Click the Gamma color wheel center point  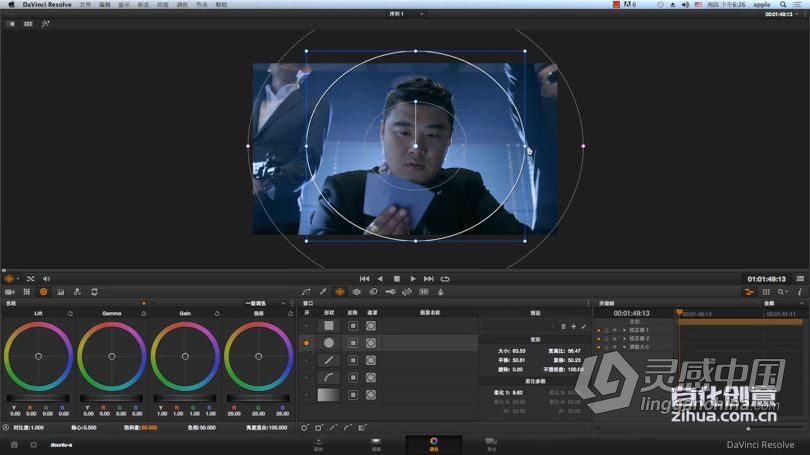click(x=112, y=356)
